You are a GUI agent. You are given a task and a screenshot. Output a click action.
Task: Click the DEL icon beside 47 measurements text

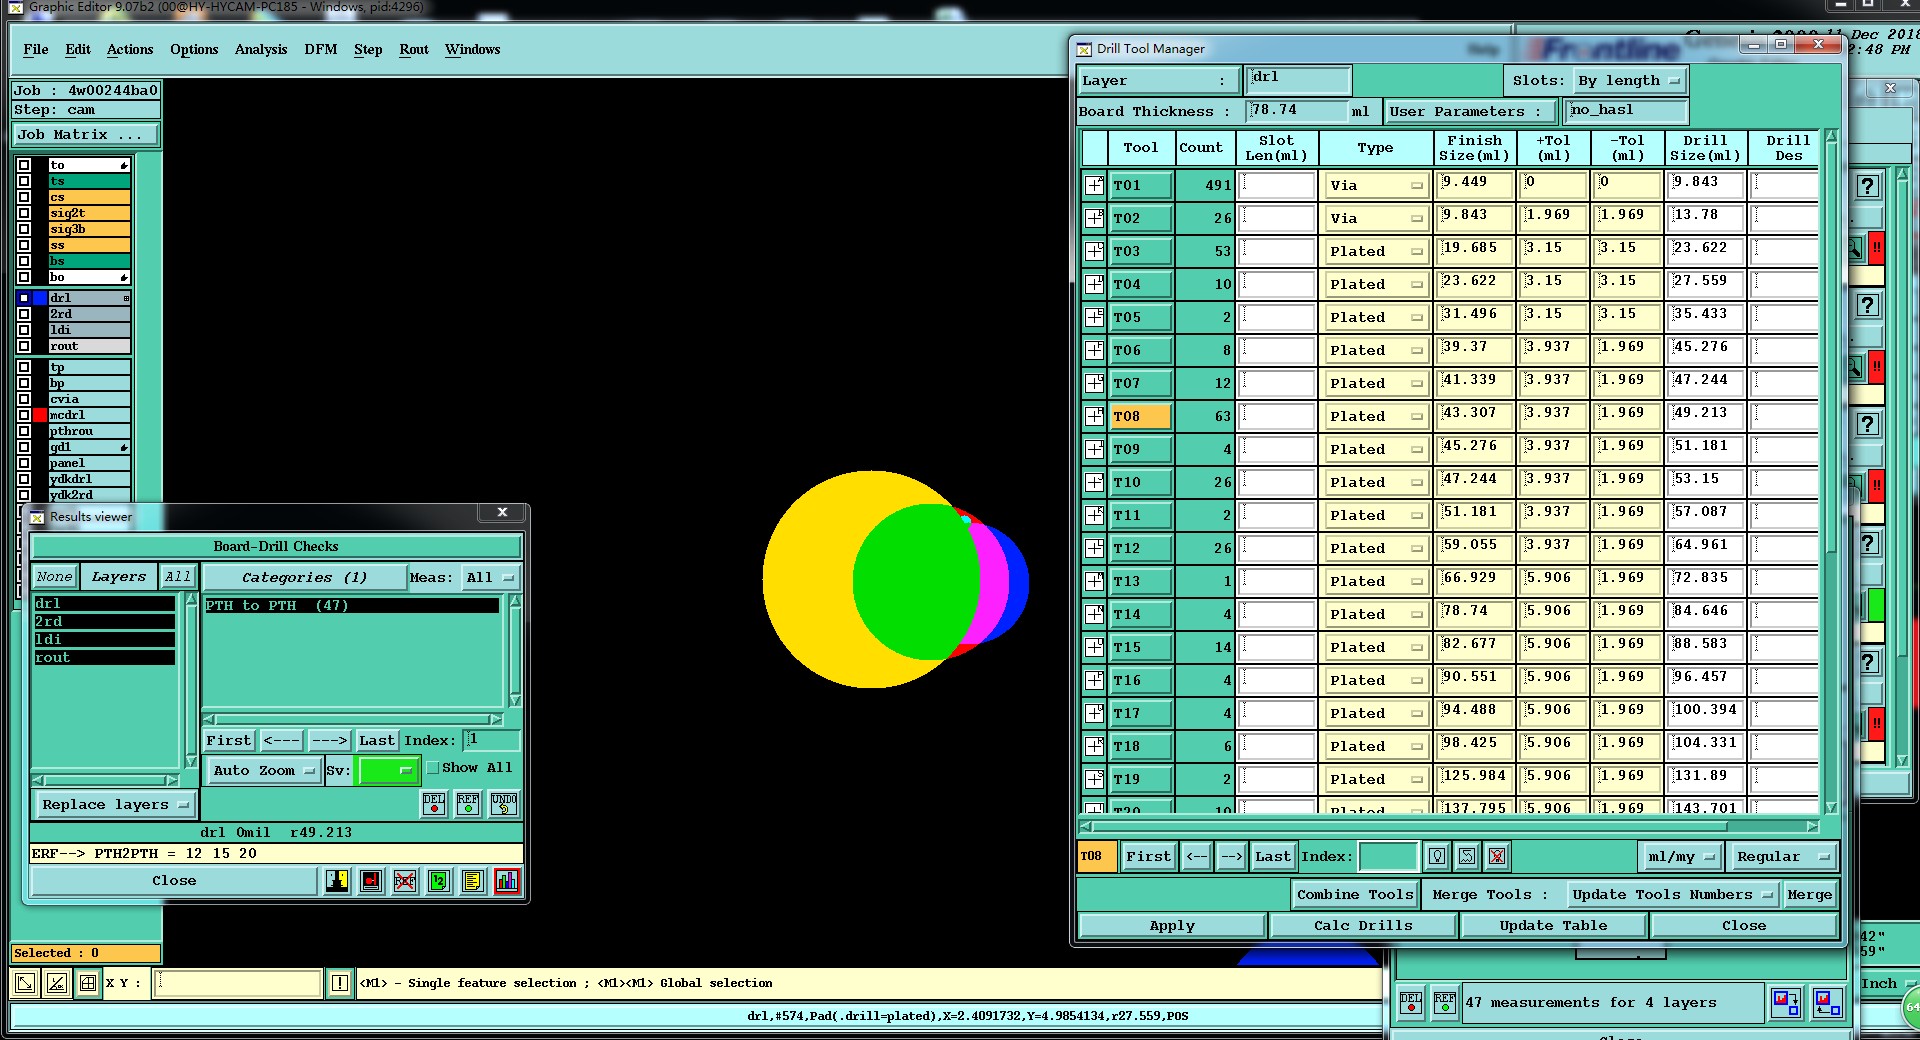coord(1411,1003)
